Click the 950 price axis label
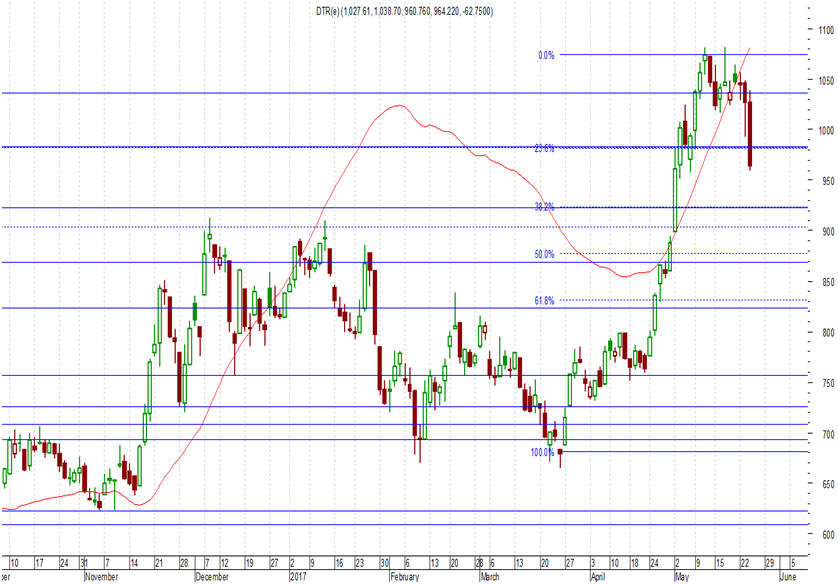Viewport: 838px width, 584px height. click(x=828, y=181)
